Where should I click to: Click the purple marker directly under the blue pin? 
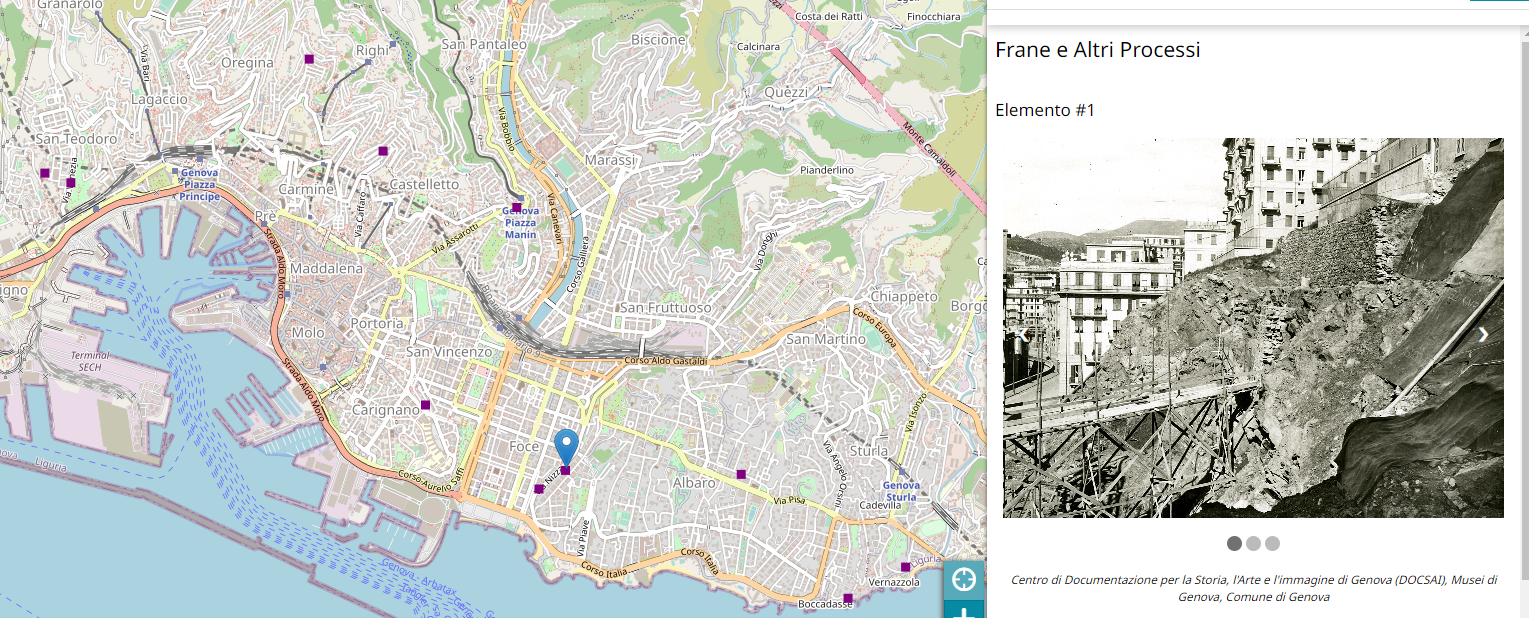pos(565,470)
